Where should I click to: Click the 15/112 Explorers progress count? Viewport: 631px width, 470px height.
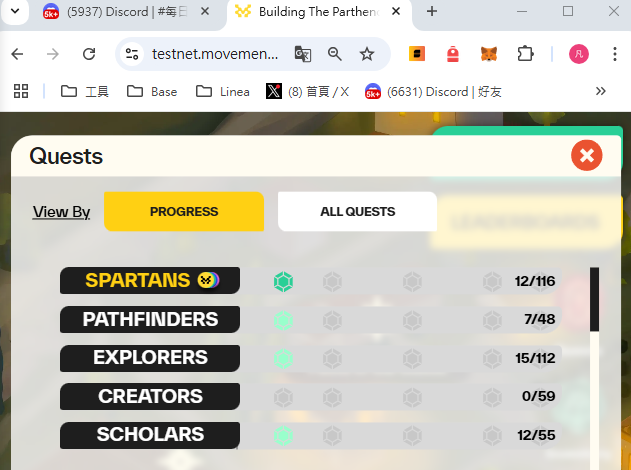point(535,358)
